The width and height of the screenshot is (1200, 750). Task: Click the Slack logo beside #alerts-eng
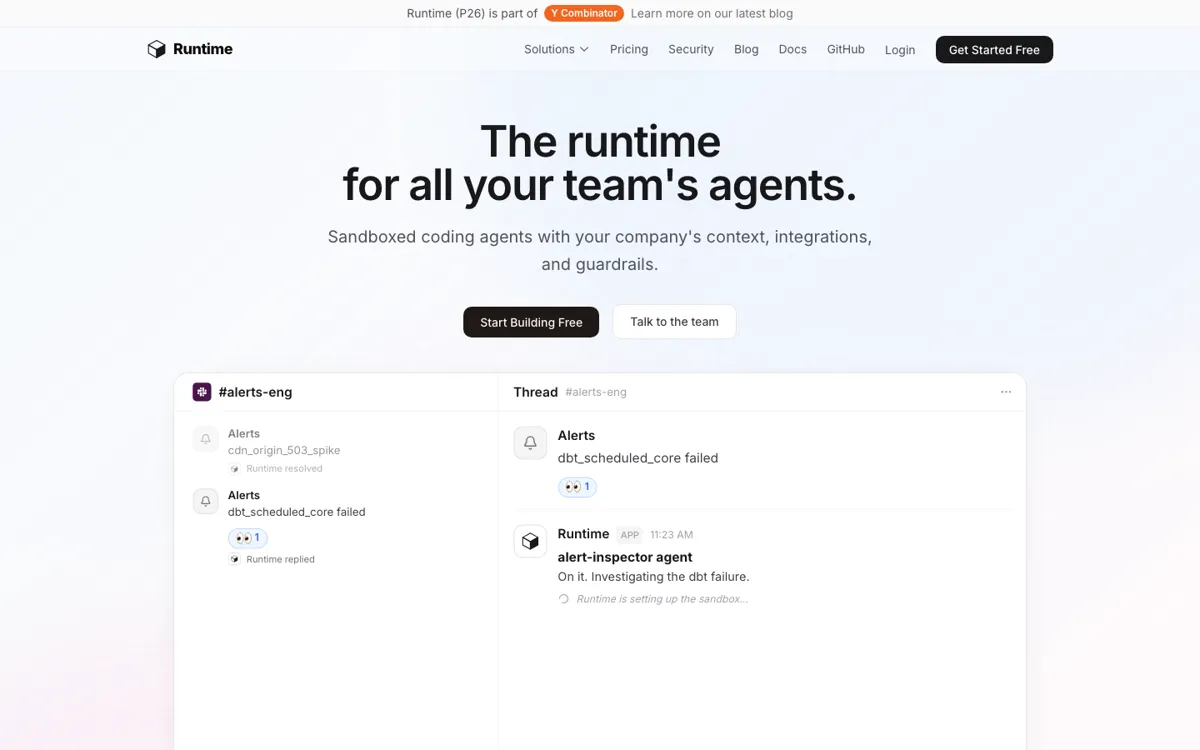click(x=202, y=392)
